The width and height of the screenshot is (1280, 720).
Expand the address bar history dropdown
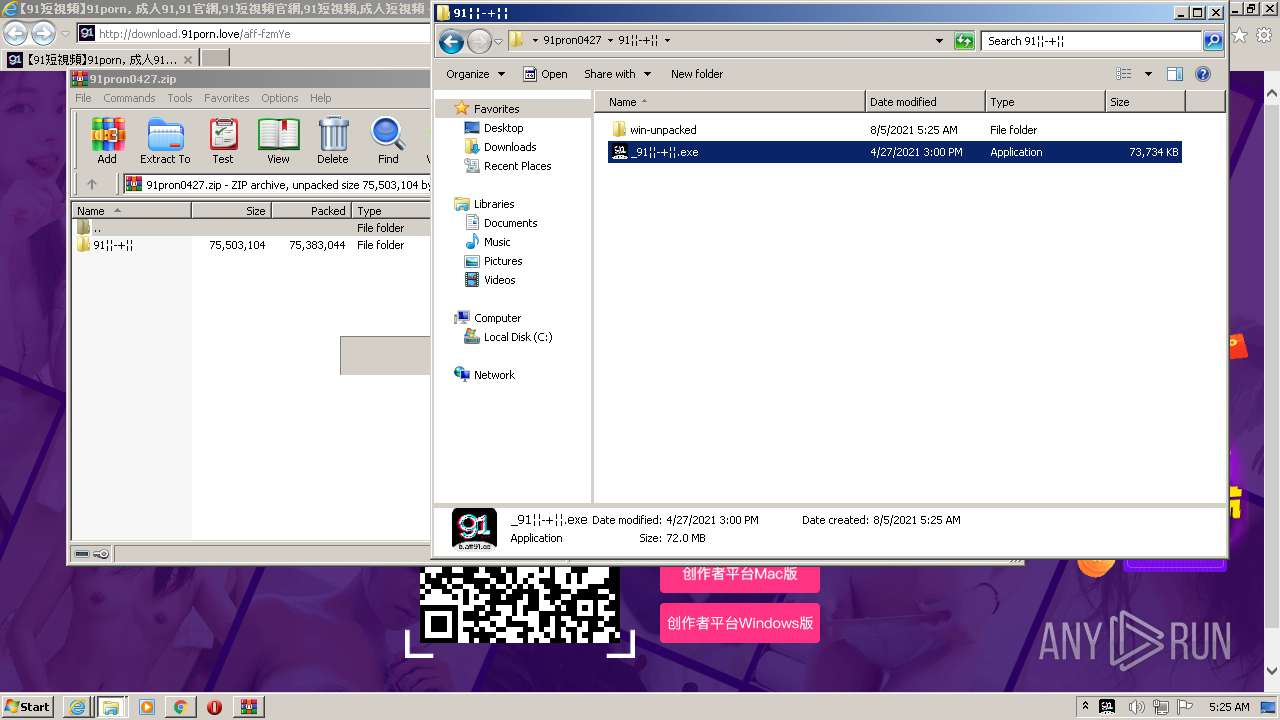[939, 41]
